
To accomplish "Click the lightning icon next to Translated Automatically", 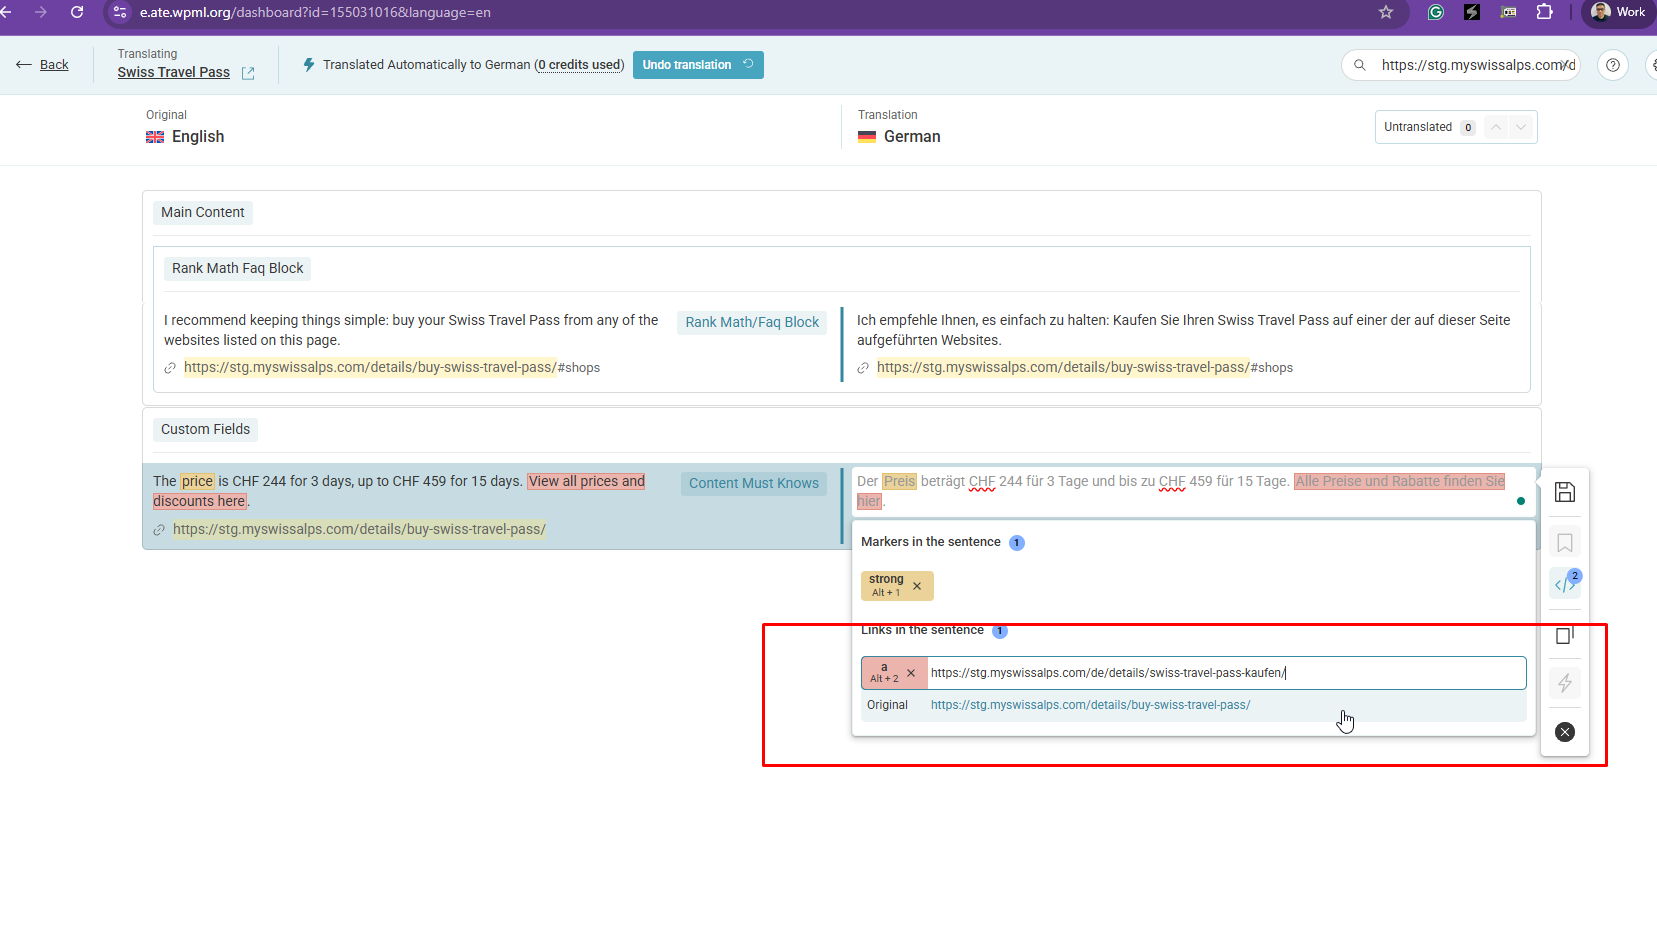I will [x=309, y=65].
